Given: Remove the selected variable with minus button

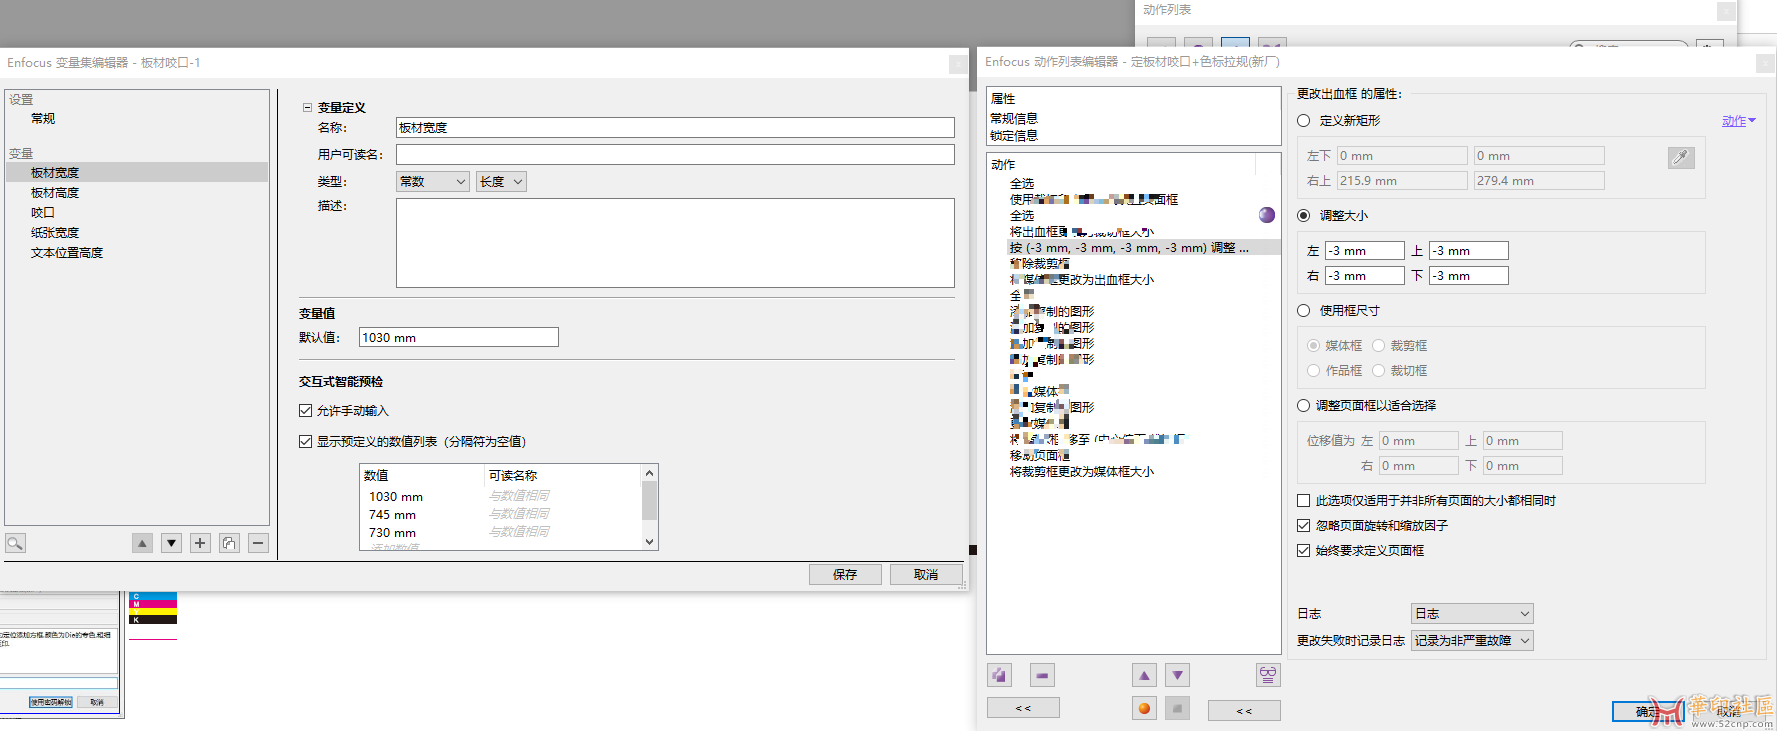Looking at the screenshot, I should click(x=258, y=543).
